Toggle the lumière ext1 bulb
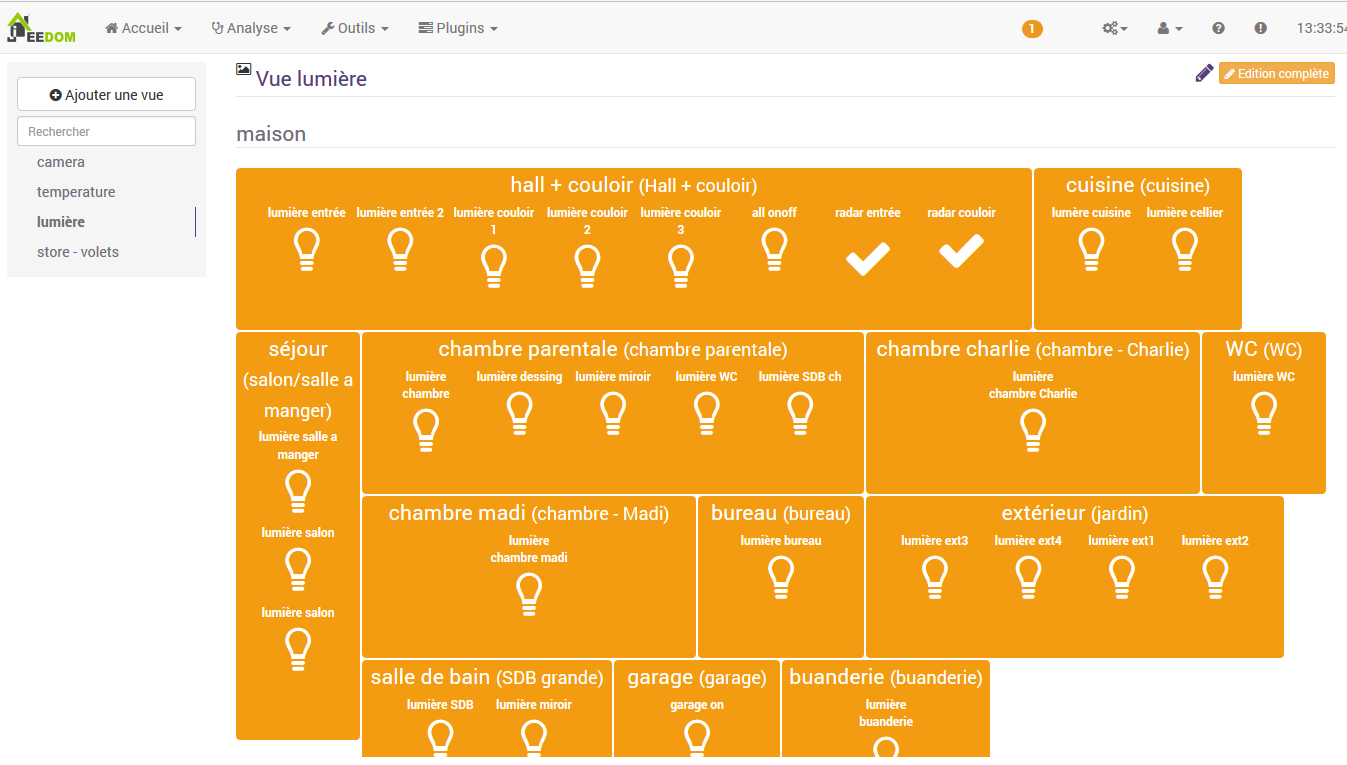1347x765 pixels. [1122, 577]
